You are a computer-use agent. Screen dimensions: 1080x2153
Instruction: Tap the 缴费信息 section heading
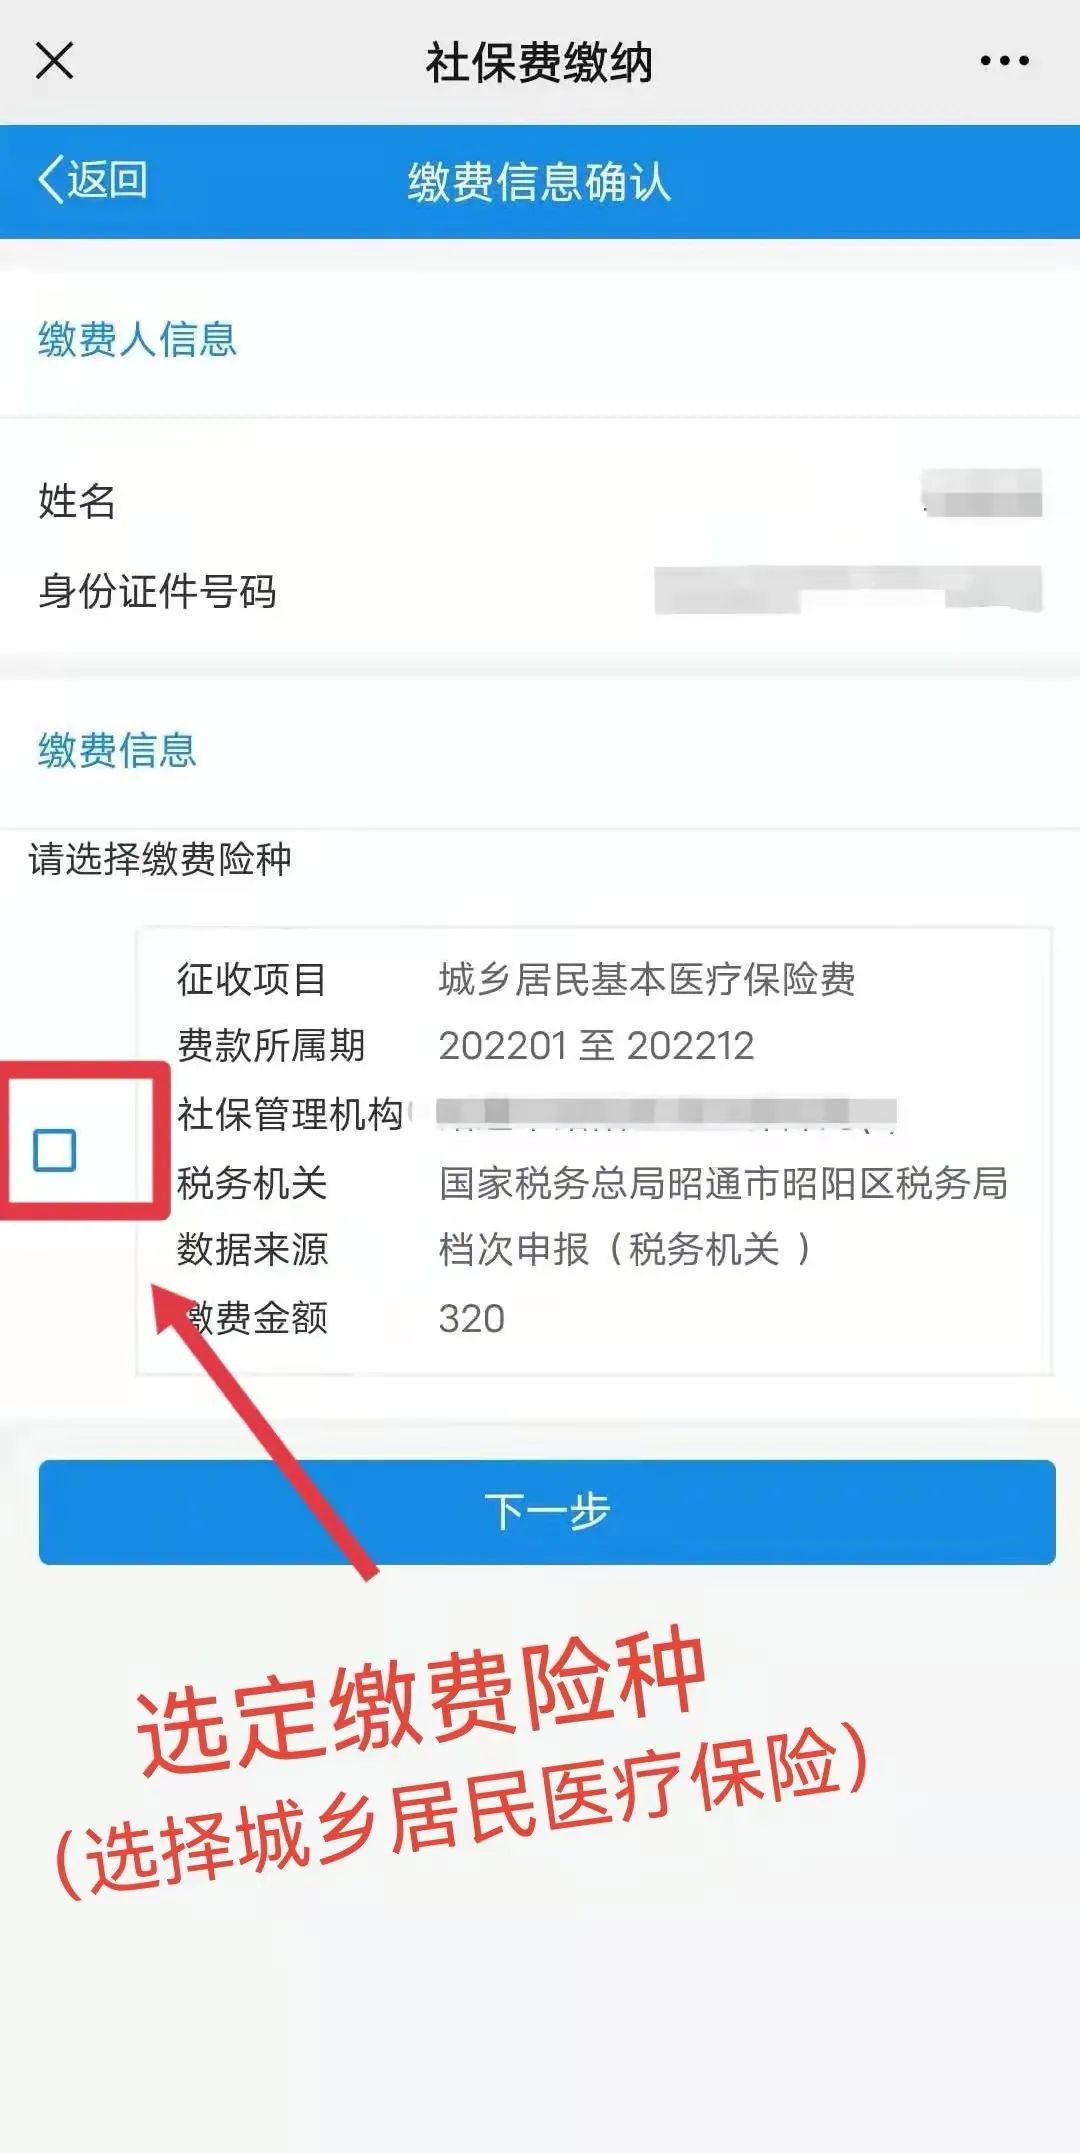click(x=117, y=750)
